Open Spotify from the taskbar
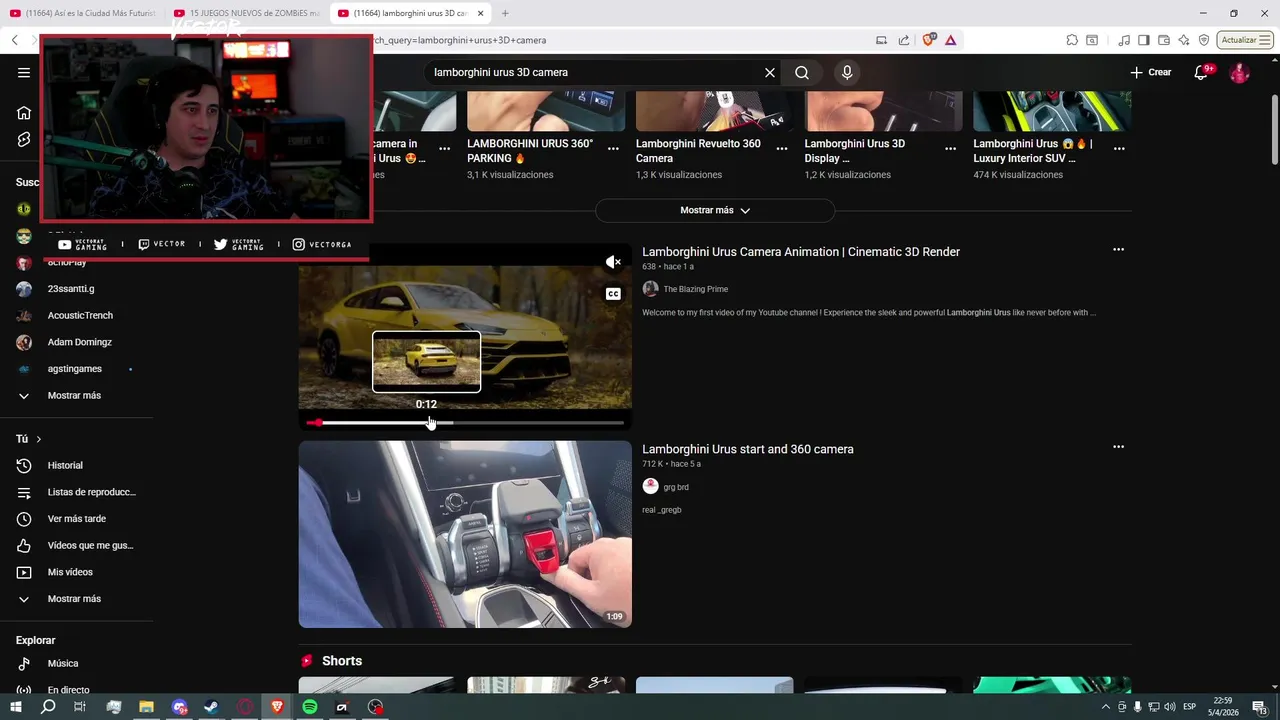1280x720 pixels. (x=310, y=707)
